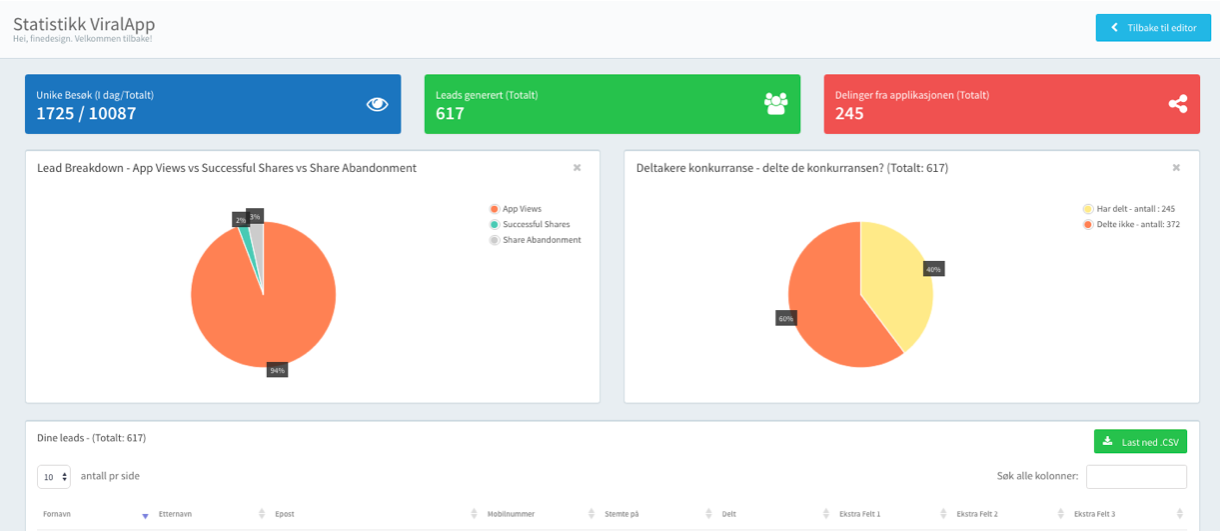Click the Statistikk ViralApp page title

point(84,24)
